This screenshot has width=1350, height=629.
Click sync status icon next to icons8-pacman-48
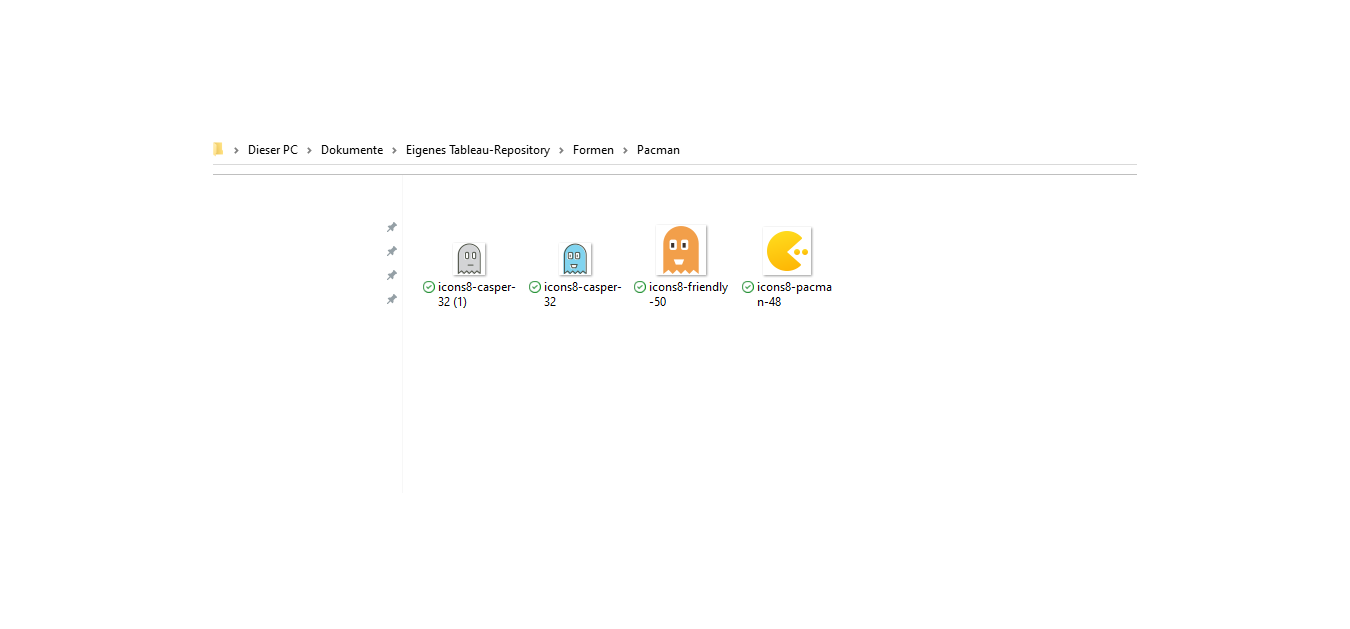pyautogui.click(x=748, y=287)
